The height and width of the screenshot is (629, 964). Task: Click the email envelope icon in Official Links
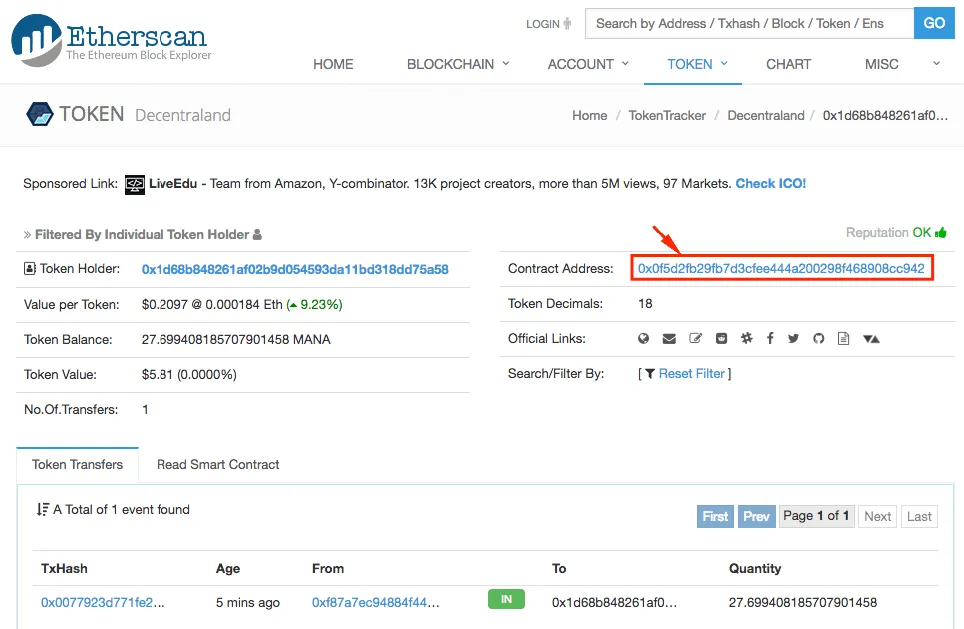(669, 339)
